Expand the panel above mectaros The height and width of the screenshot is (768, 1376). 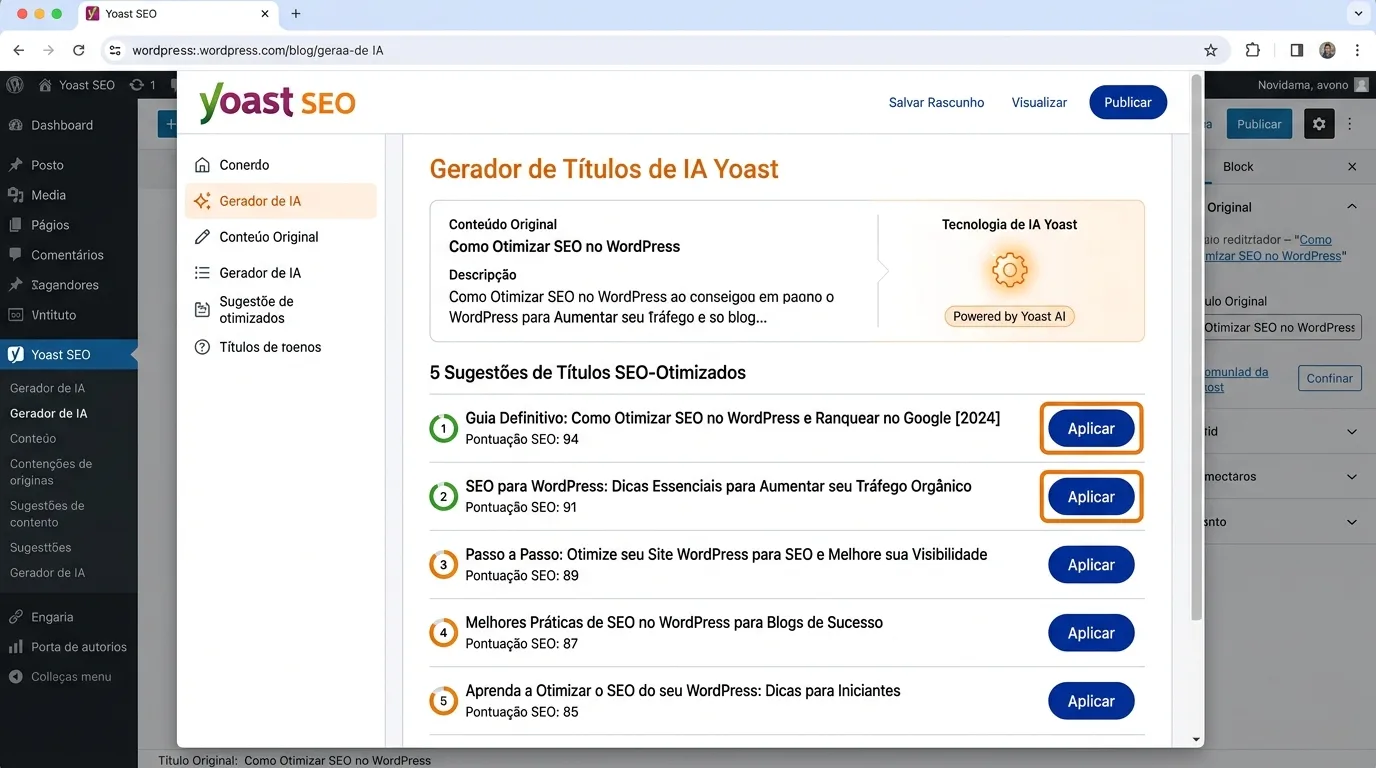(x=1352, y=432)
